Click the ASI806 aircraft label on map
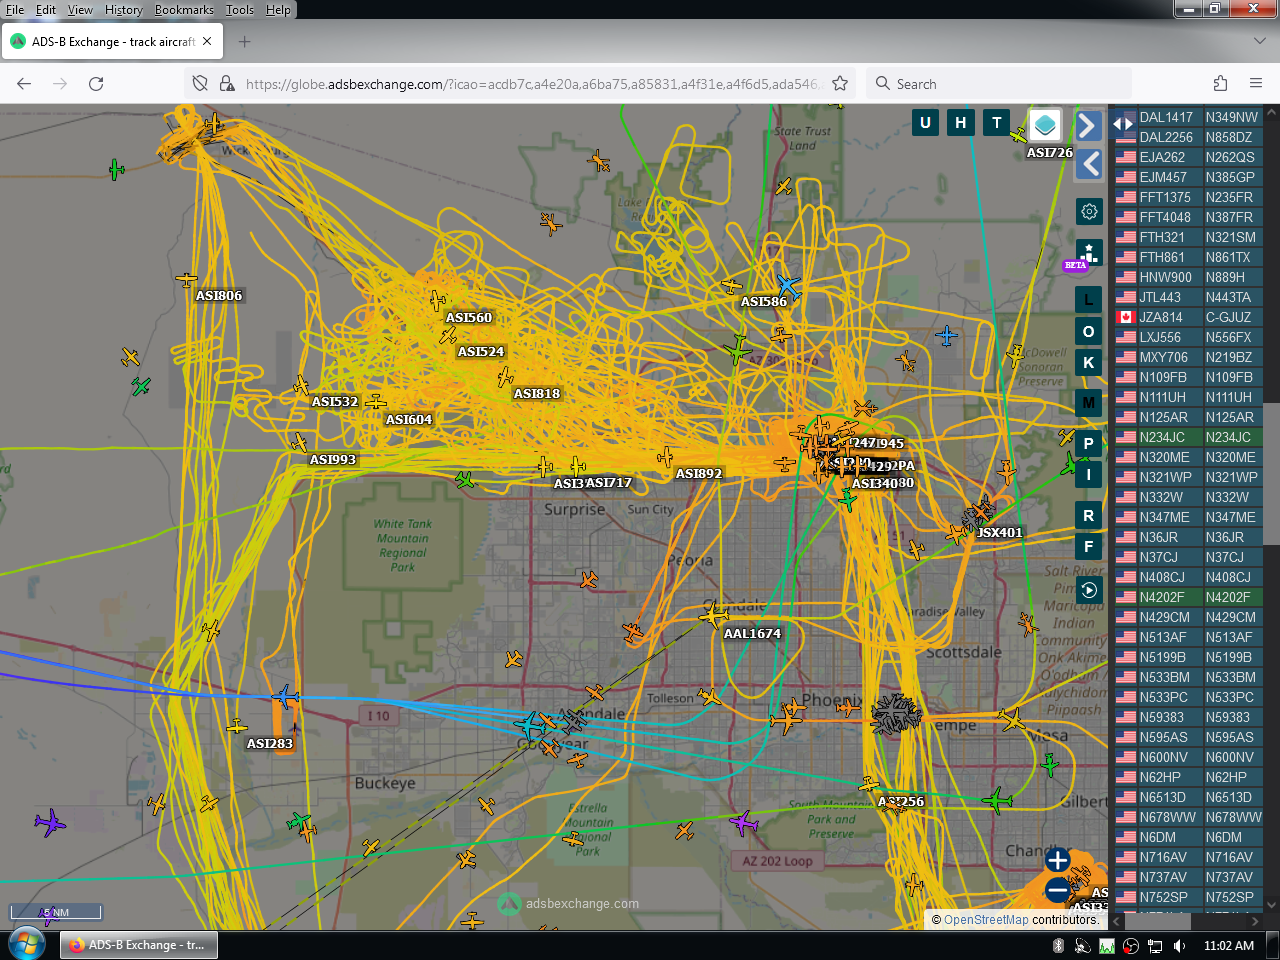The image size is (1280, 960). [219, 296]
